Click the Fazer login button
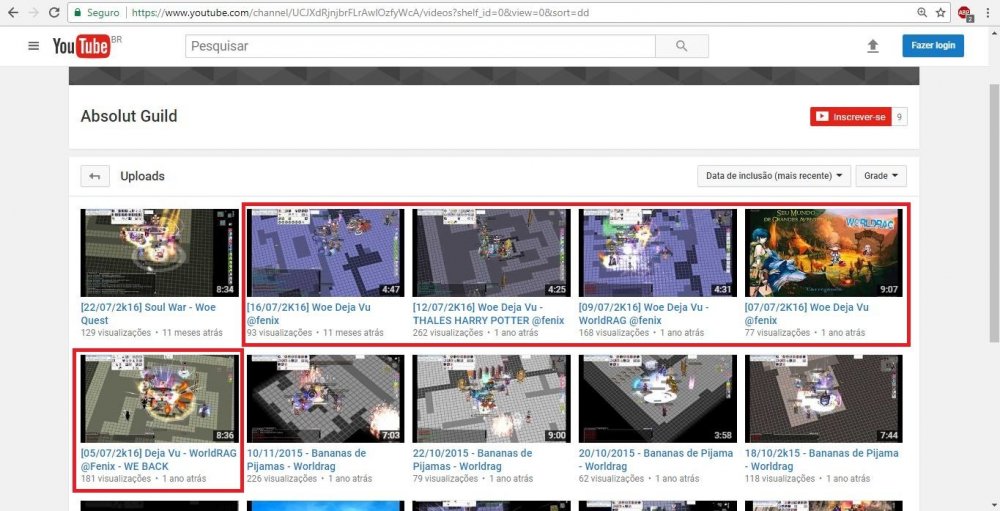Image resolution: width=1000 pixels, height=511 pixels. [x=933, y=45]
